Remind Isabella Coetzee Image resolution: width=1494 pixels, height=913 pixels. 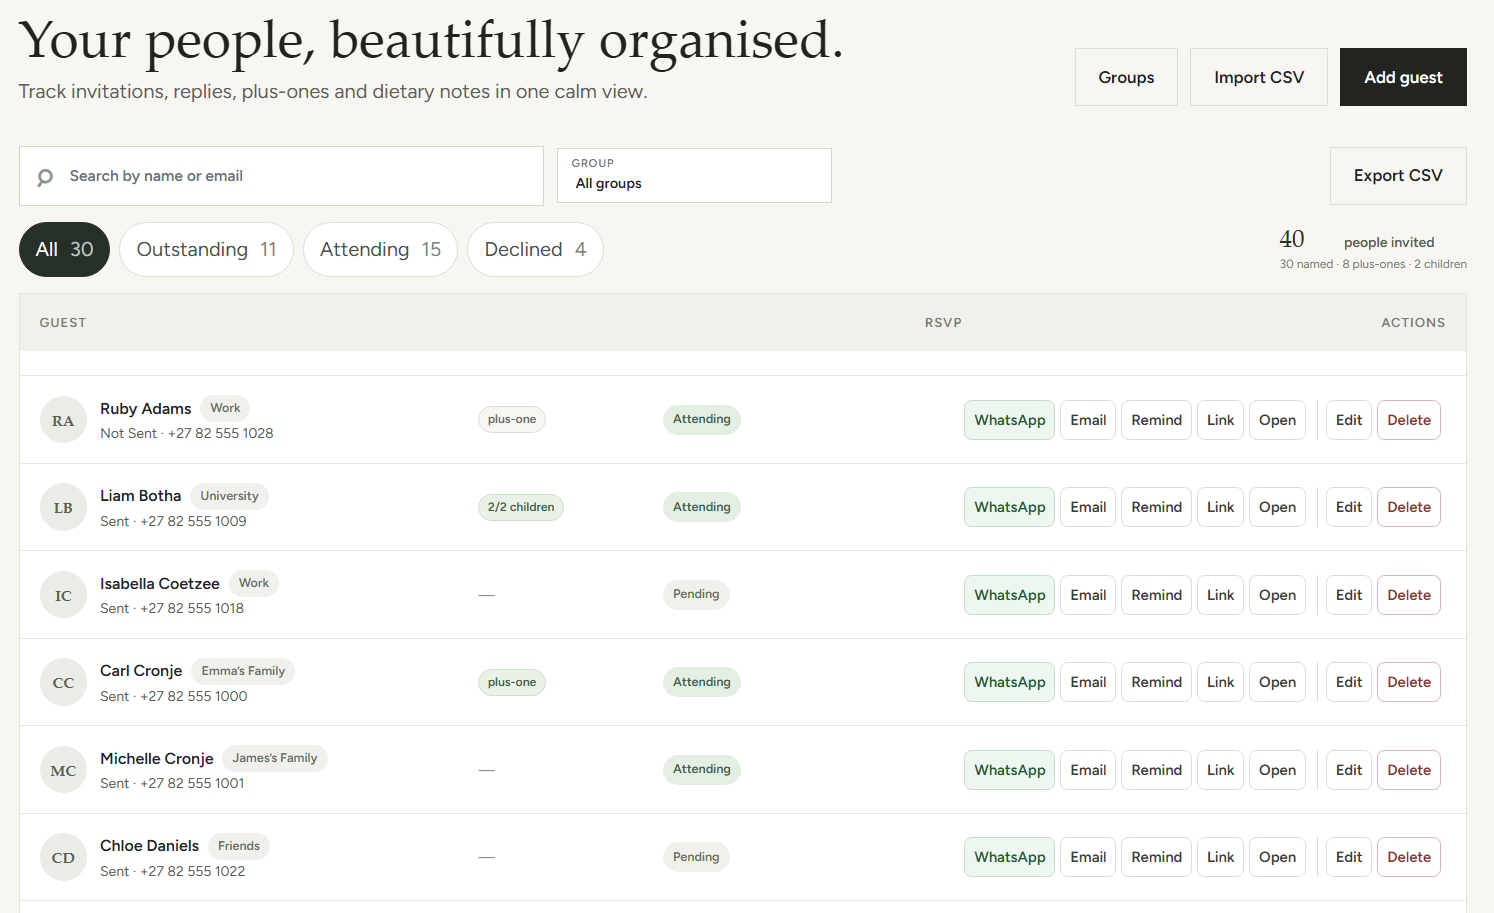coord(1156,595)
